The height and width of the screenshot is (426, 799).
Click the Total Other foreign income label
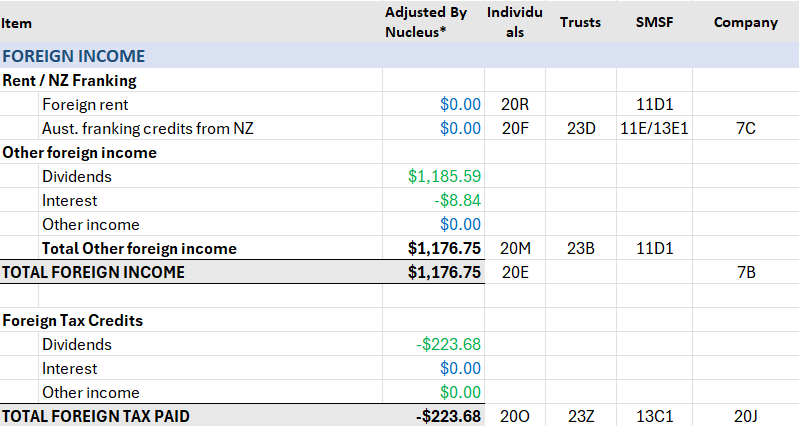tap(139, 248)
